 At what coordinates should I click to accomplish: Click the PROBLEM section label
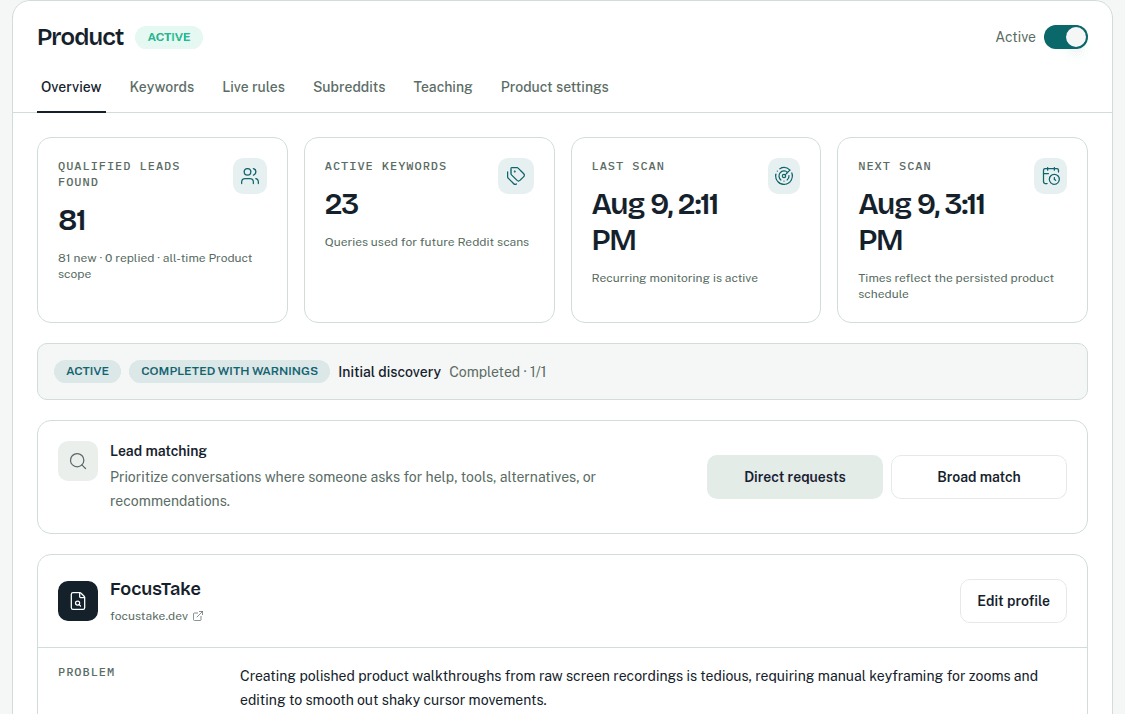tap(86, 672)
